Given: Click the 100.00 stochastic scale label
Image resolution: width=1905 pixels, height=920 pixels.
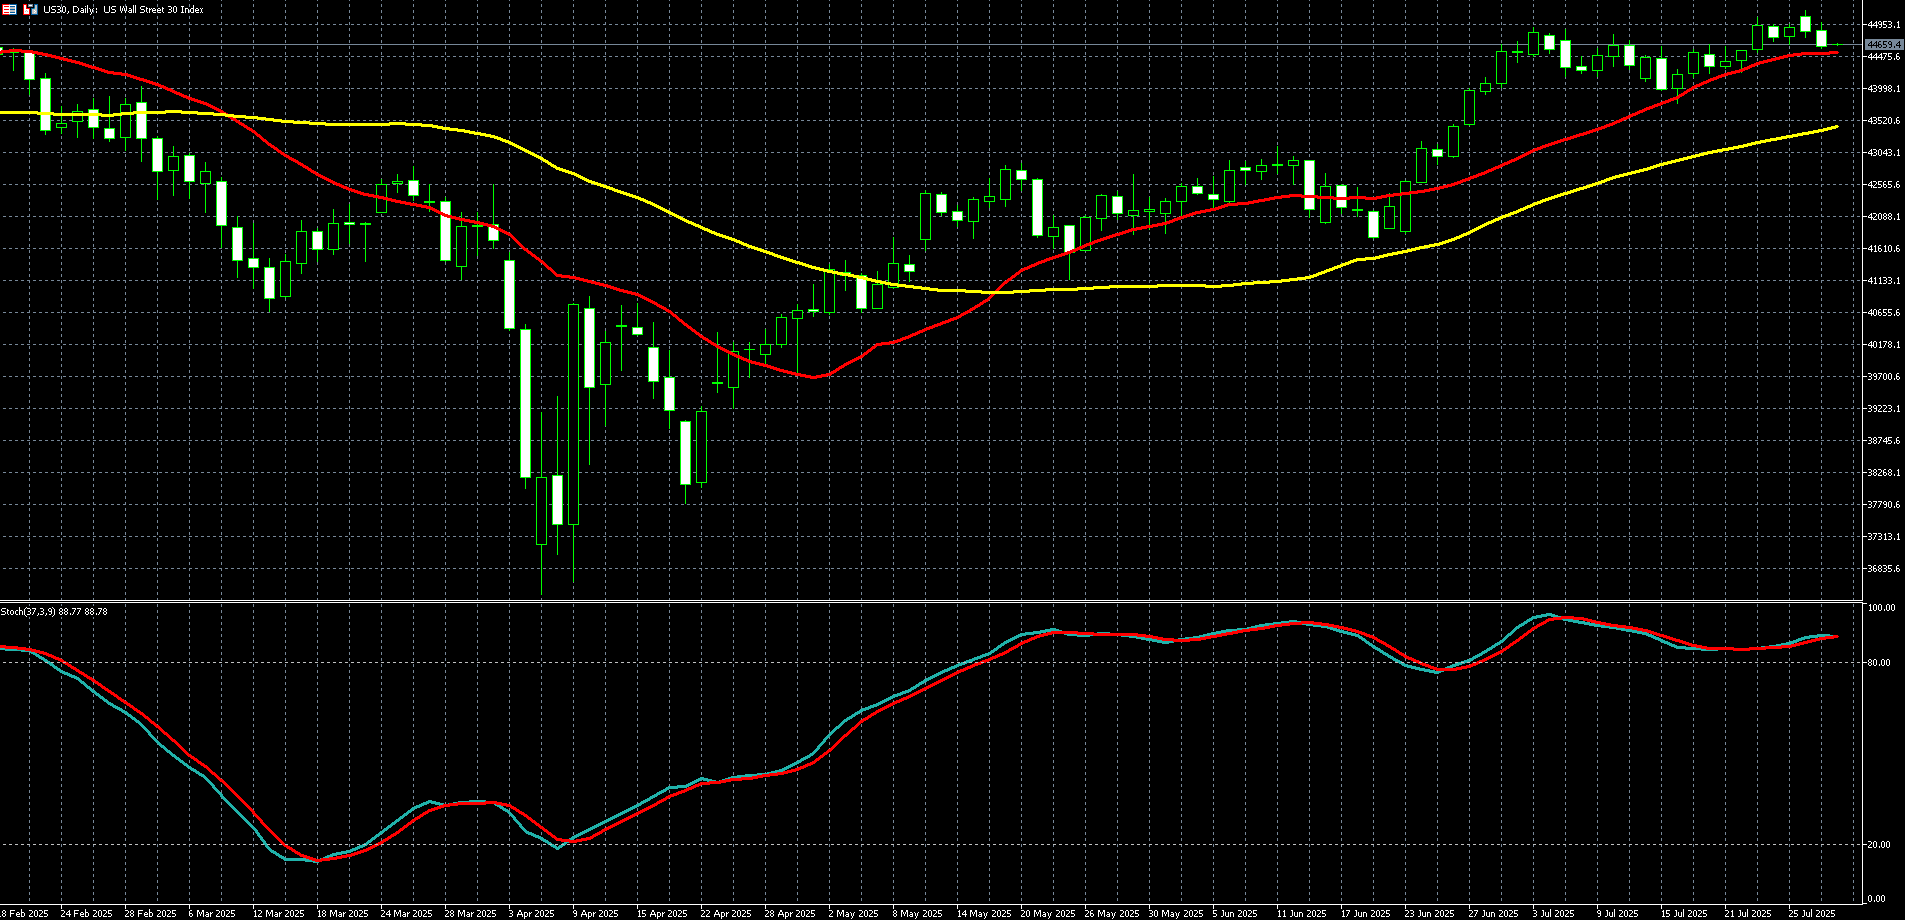Looking at the screenshot, I should (1880, 608).
